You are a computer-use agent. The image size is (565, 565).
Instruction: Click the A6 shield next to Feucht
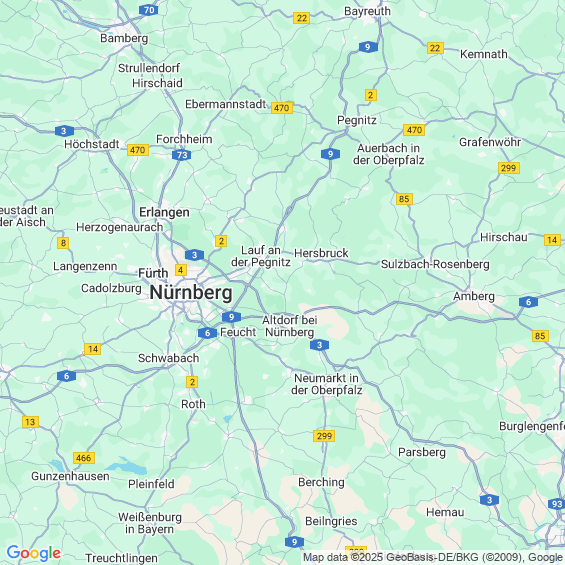207,333
